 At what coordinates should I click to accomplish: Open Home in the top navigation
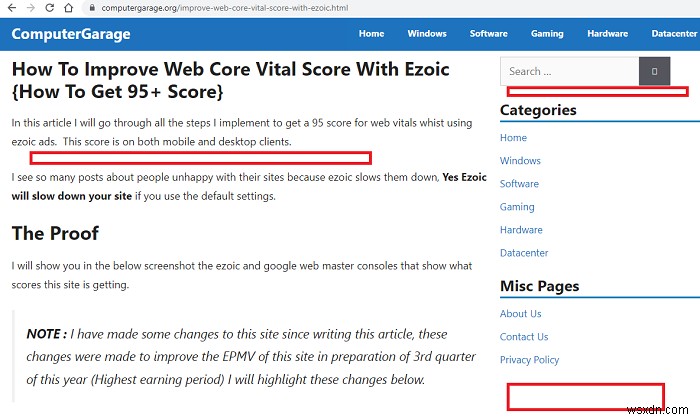pyautogui.click(x=371, y=33)
